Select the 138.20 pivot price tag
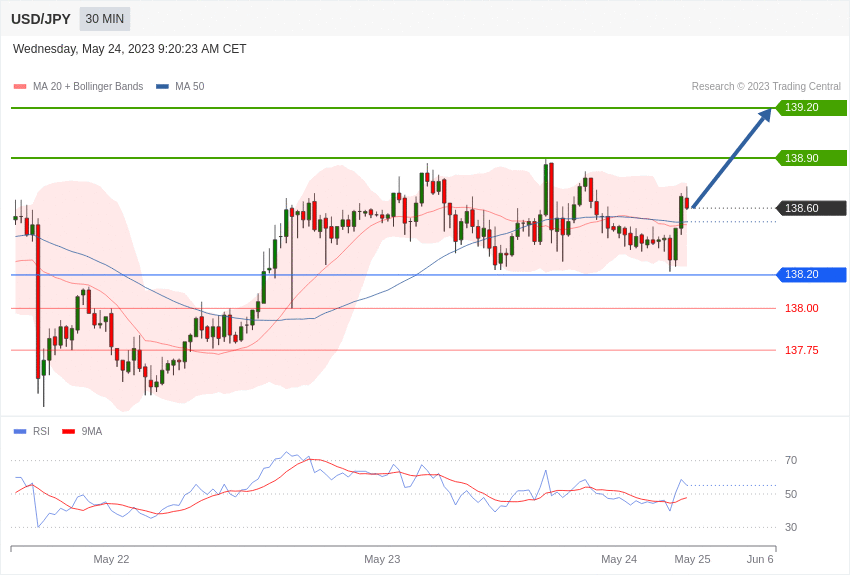The width and height of the screenshot is (850, 576). point(812,275)
